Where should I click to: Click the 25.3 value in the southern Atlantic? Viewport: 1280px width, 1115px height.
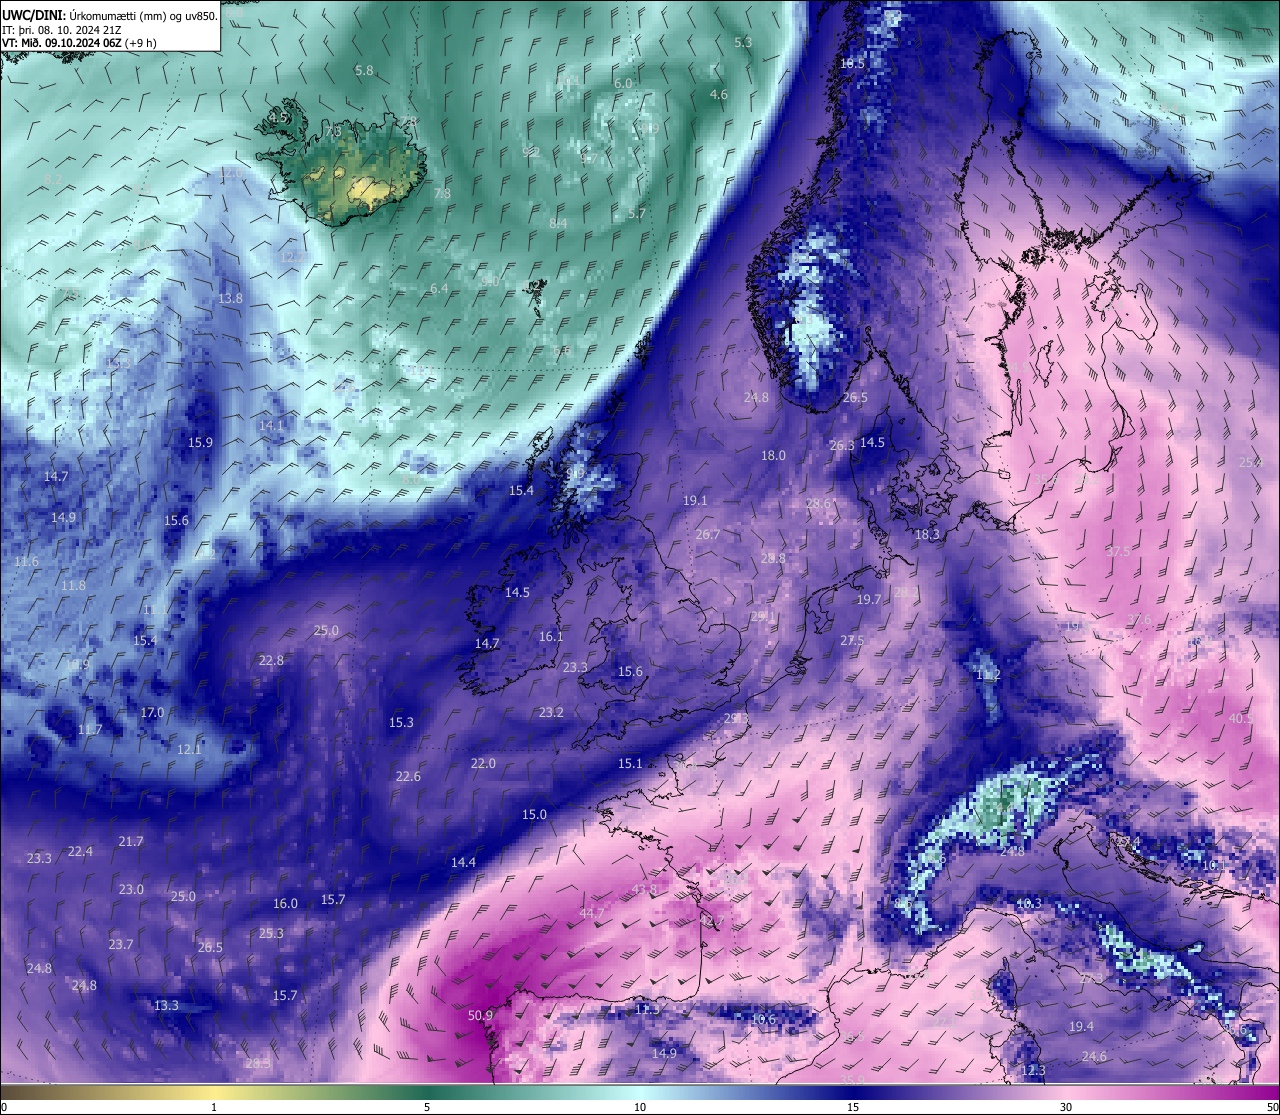(271, 933)
